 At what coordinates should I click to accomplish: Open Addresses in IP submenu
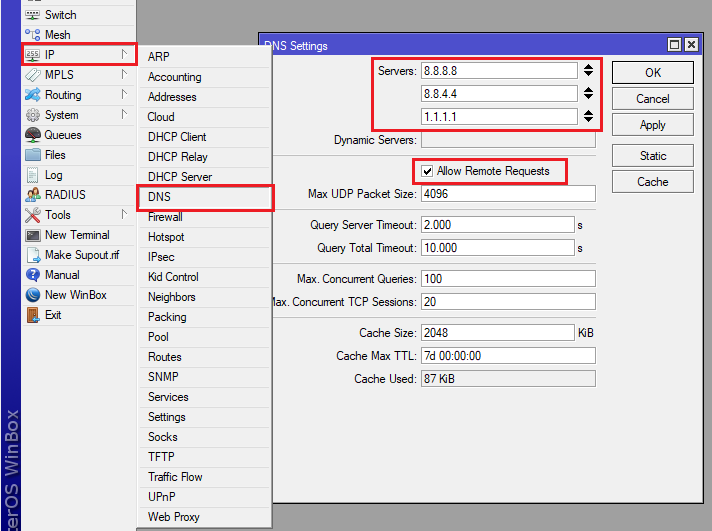click(x=204, y=97)
